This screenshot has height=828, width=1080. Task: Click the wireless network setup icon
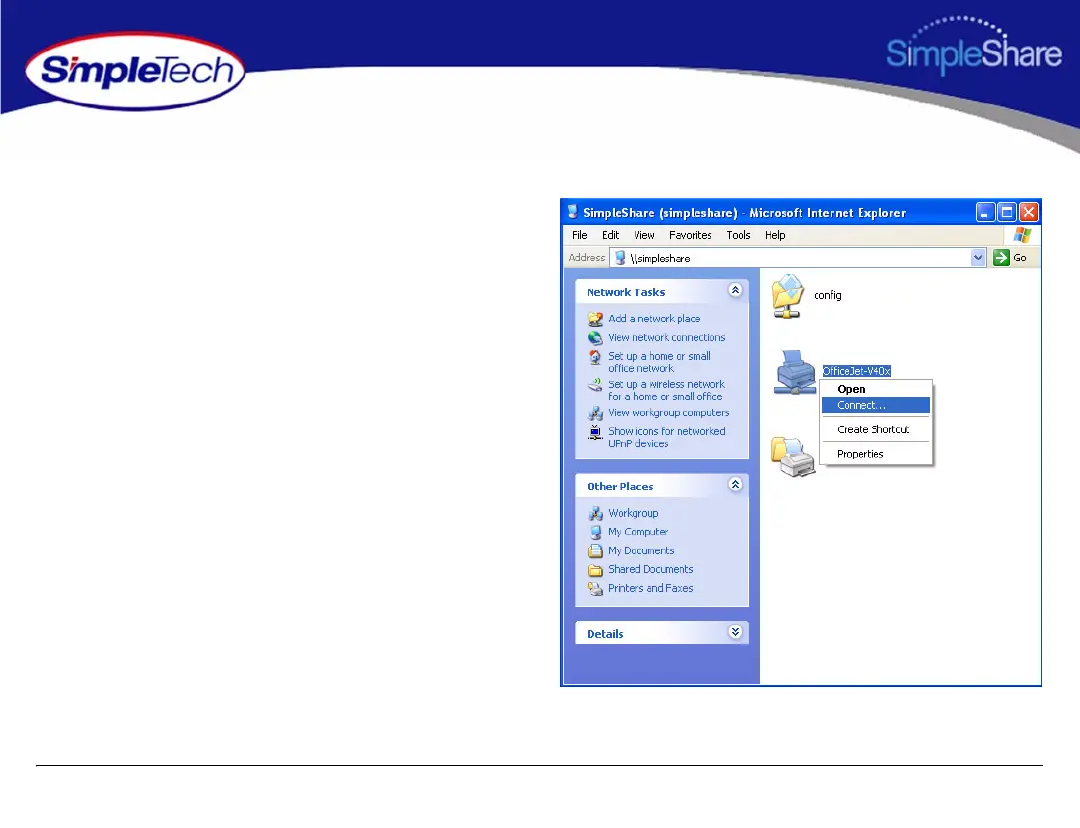click(595, 384)
